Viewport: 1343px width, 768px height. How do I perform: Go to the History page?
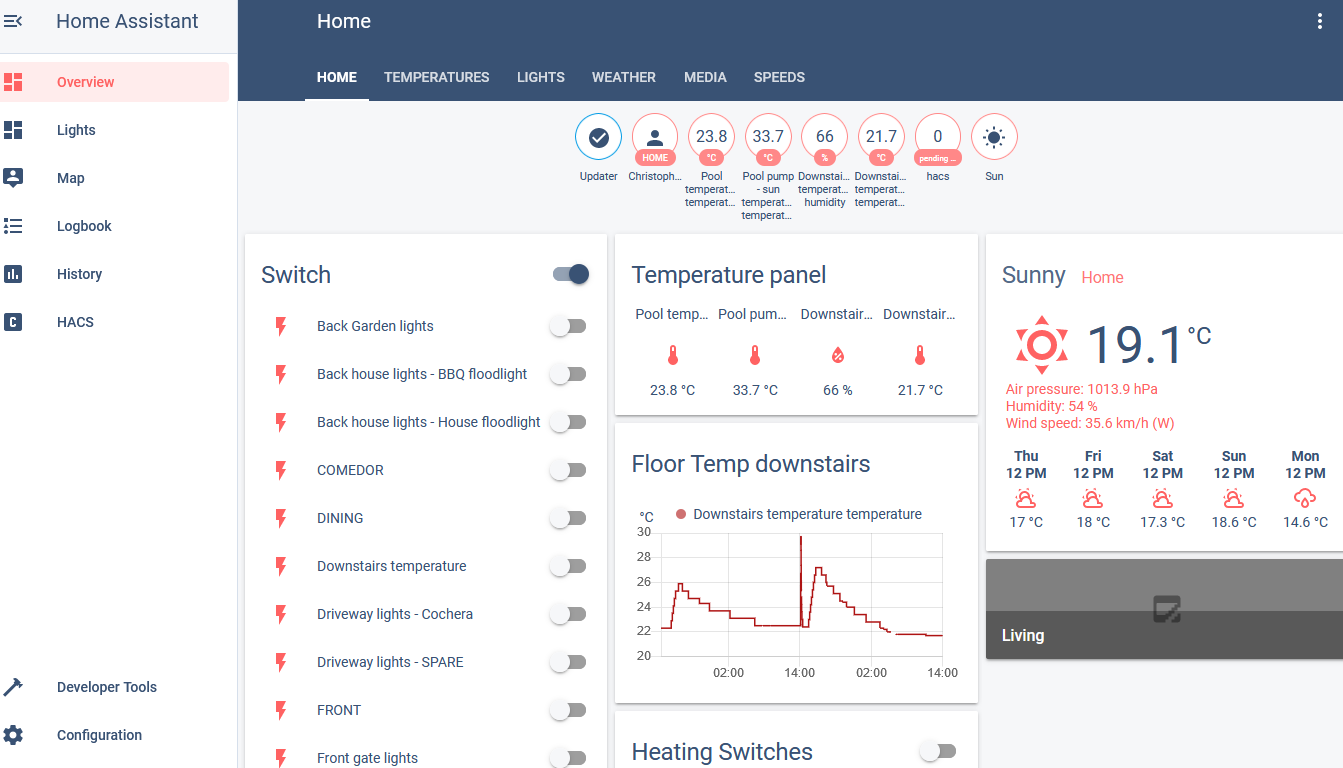114,274
